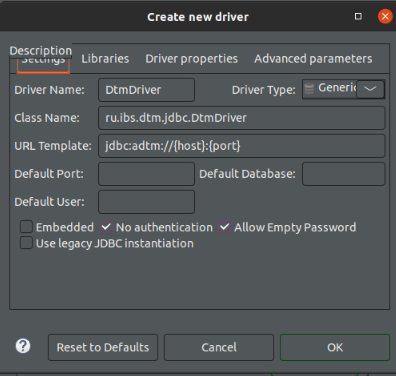Switch to the Driver properties tab
This screenshot has height=376, width=396.
click(191, 59)
